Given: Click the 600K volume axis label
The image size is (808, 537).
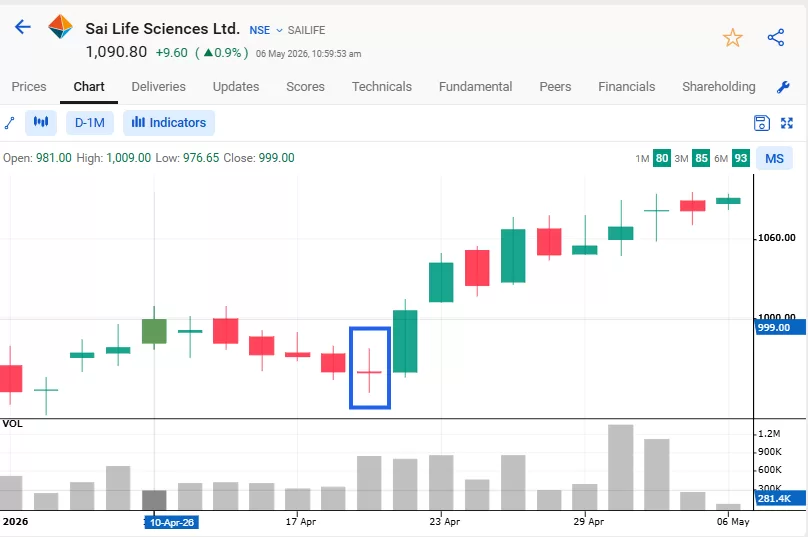Looking at the screenshot, I should pyautogui.click(x=770, y=470).
